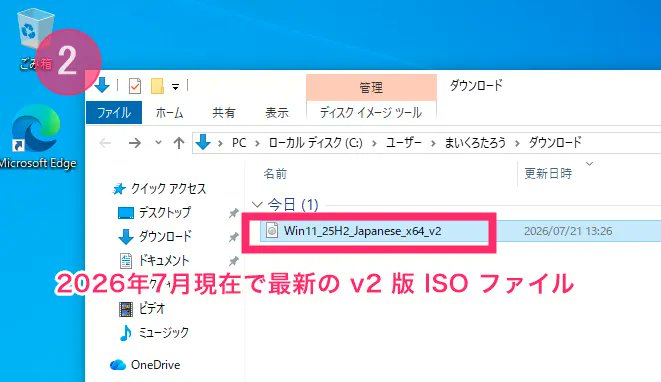Screen dimensions: 661x382
Task: Click the music note icon
Action: pos(125,333)
